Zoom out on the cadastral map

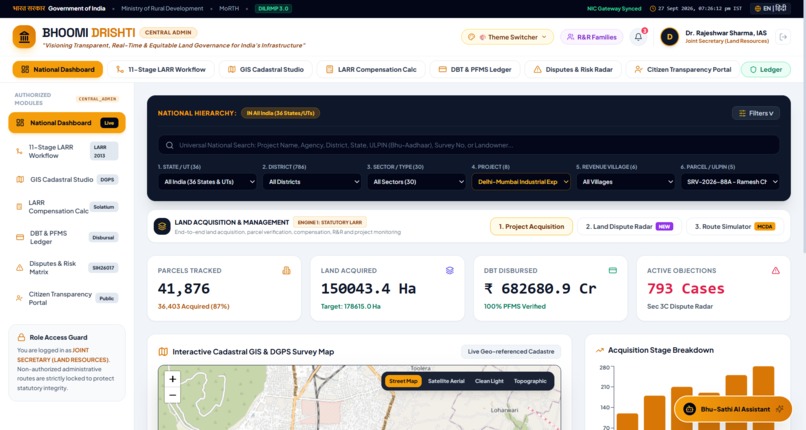click(173, 395)
